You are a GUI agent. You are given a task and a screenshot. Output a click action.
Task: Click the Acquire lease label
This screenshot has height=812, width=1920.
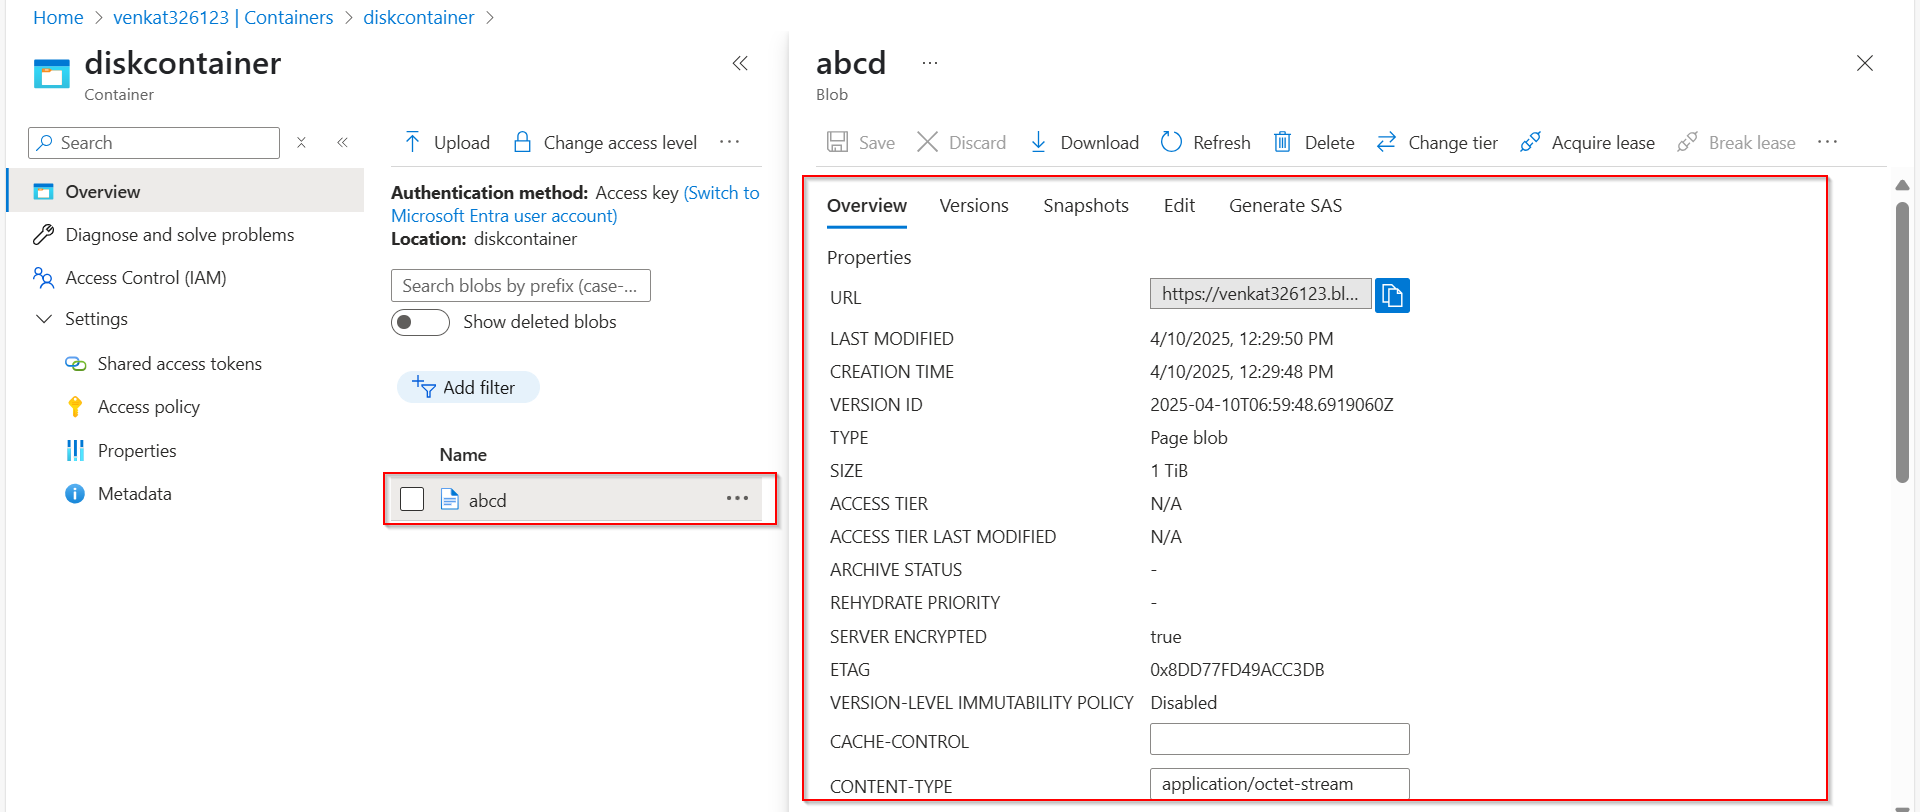(x=1603, y=143)
